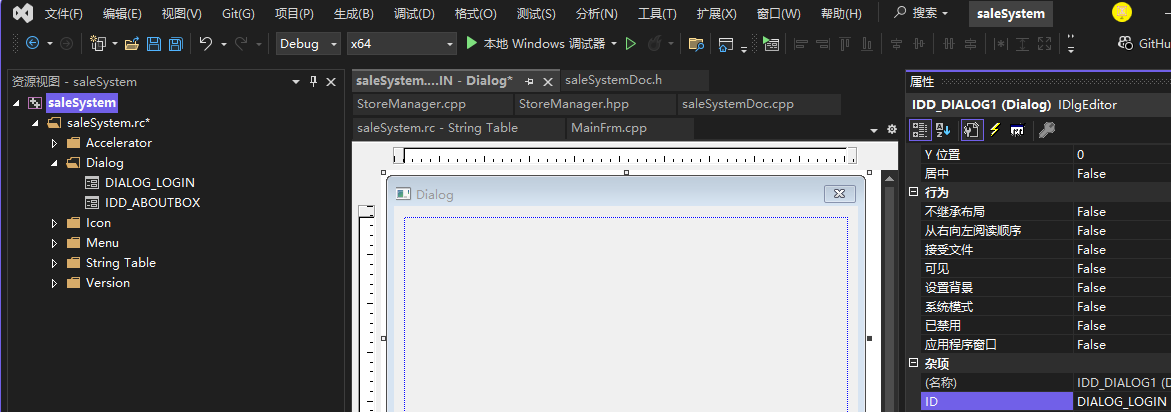Click the 搜索 search box
This screenshot has height=412, width=1171.
tap(921, 13)
